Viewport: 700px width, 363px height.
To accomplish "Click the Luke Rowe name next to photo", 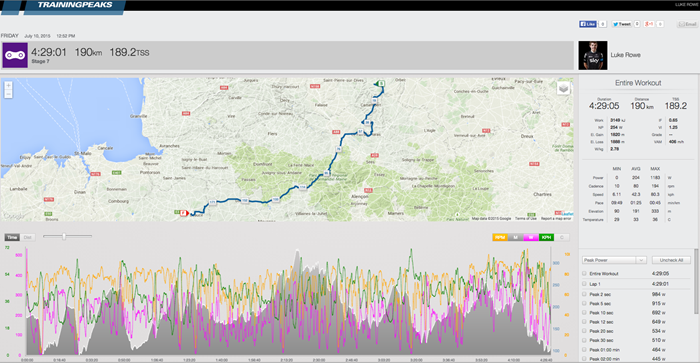I will pyautogui.click(x=625, y=55).
